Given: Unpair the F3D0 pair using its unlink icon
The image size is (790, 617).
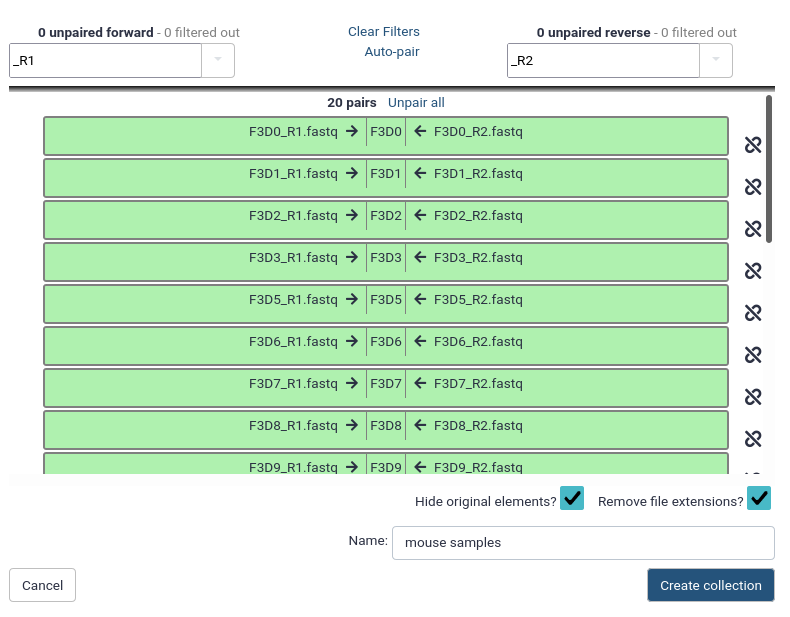Looking at the screenshot, I should [x=753, y=145].
